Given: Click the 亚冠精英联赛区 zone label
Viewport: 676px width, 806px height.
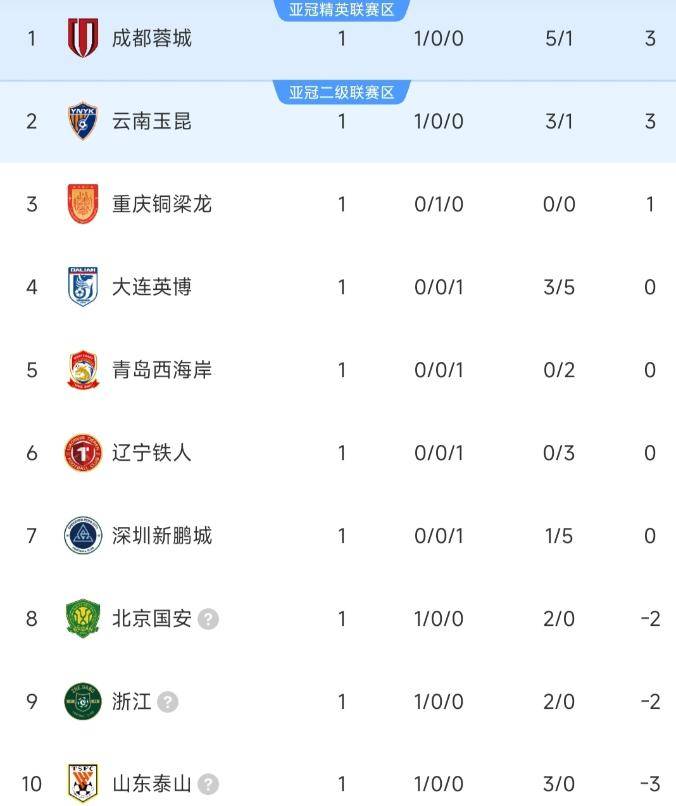Looking at the screenshot, I should (x=342, y=10).
